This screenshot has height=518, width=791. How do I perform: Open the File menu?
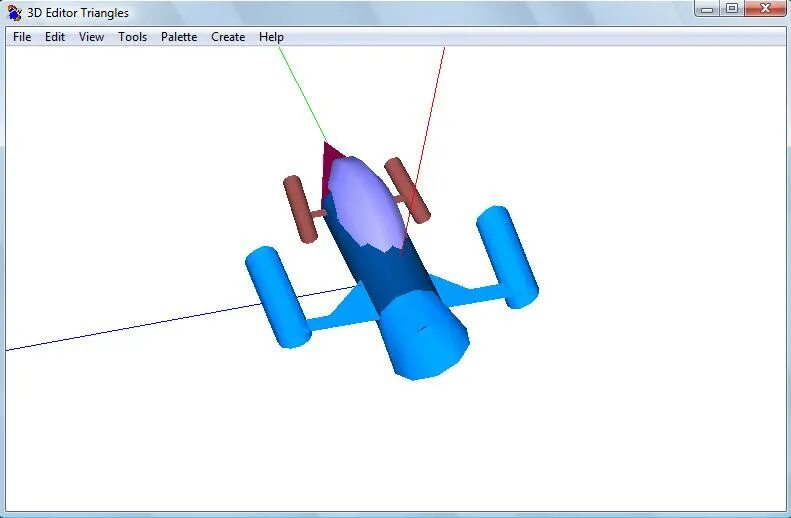[22, 37]
